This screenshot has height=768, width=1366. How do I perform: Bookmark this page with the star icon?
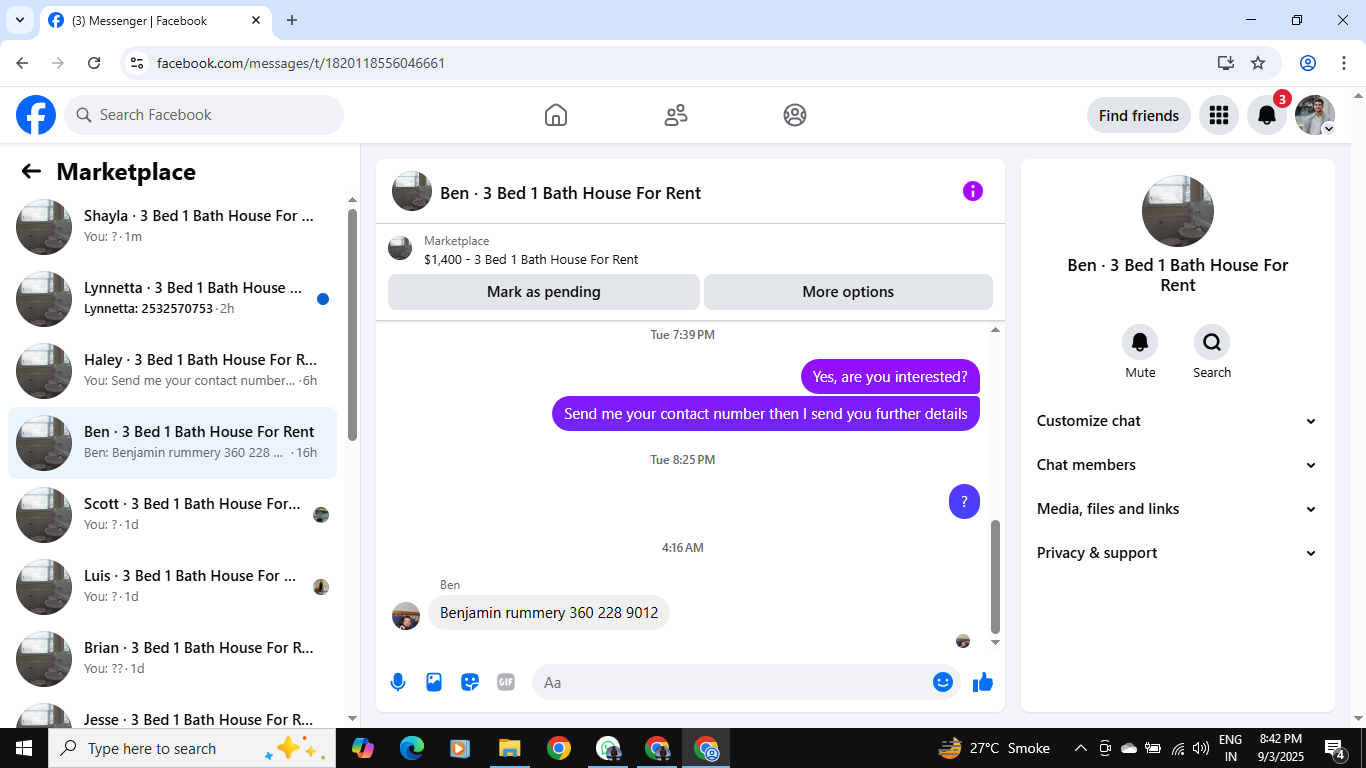(1258, 63)
